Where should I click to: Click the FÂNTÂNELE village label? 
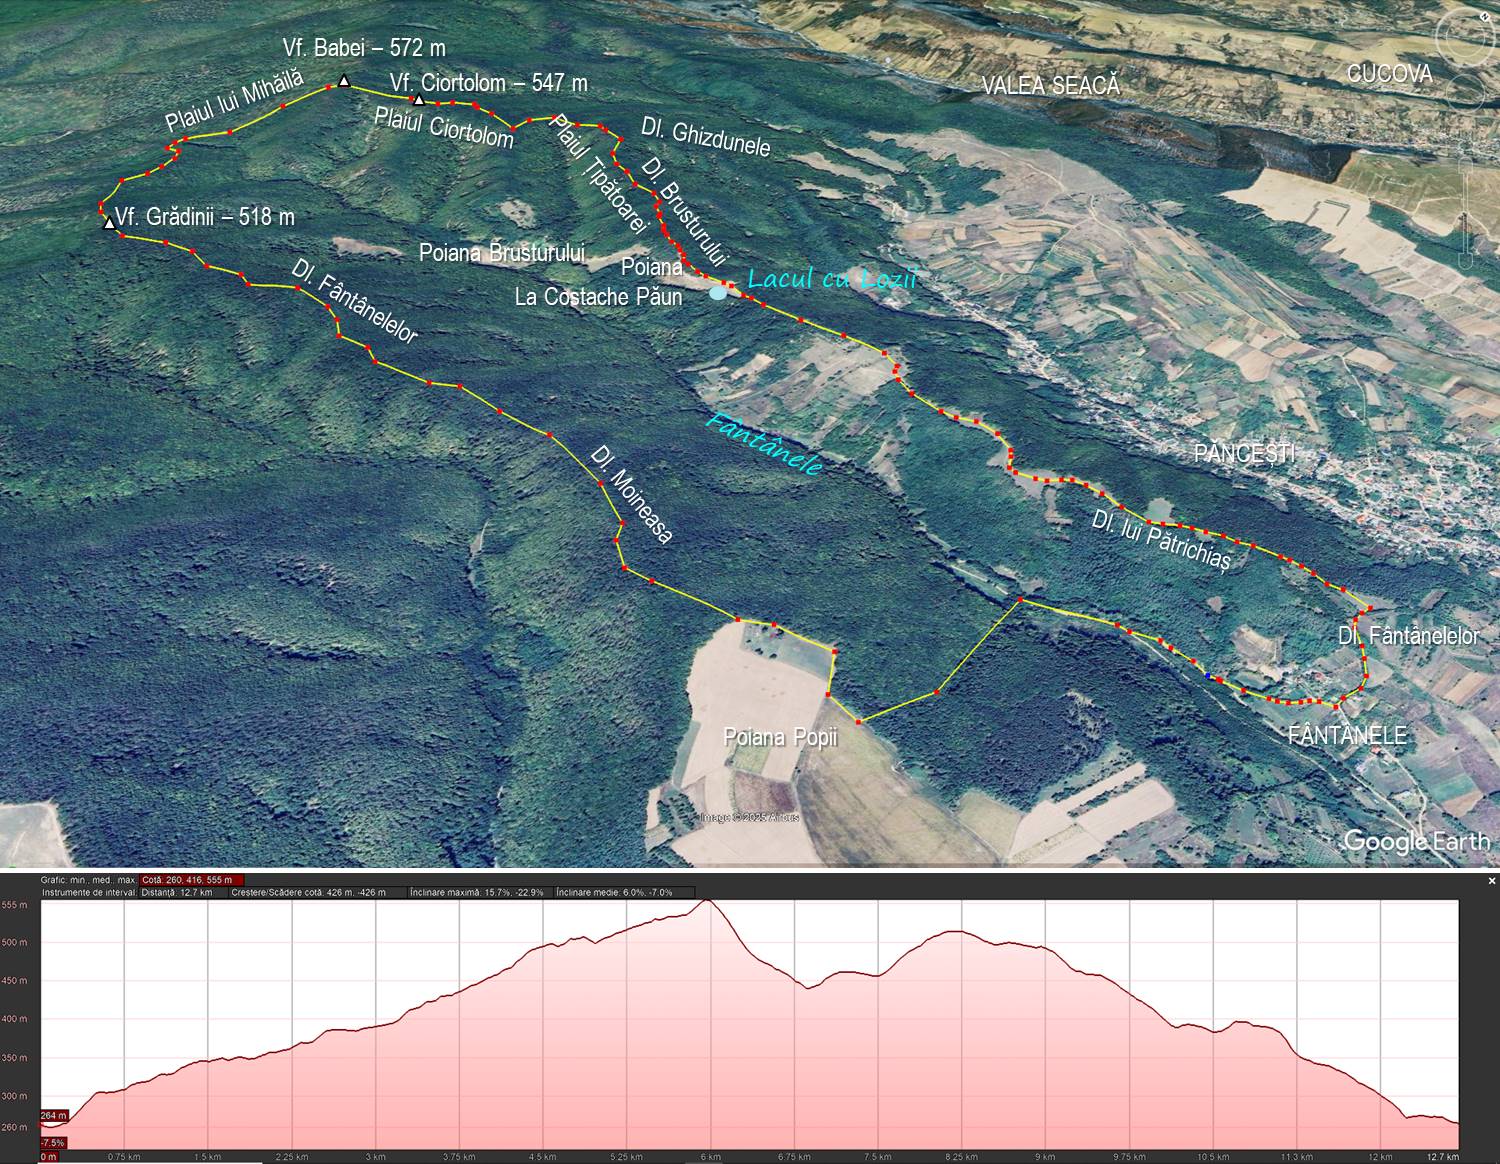coord(1347,736)
